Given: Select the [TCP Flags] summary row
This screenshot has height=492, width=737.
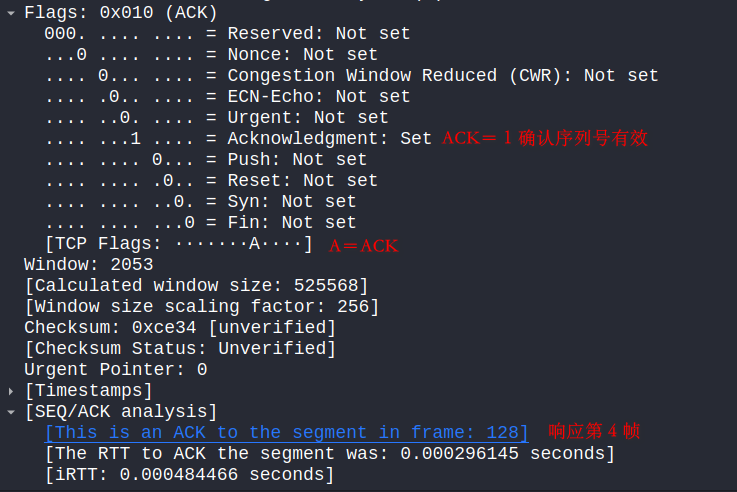Looking at the screenshot, I should 179,243.
